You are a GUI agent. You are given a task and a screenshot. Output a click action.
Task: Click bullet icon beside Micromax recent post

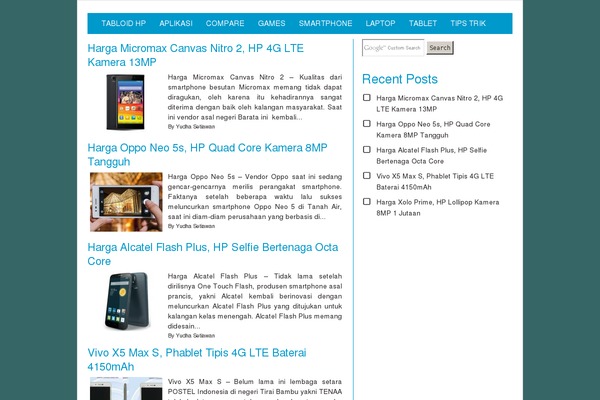pyautogui.click(x=367, y=98)
